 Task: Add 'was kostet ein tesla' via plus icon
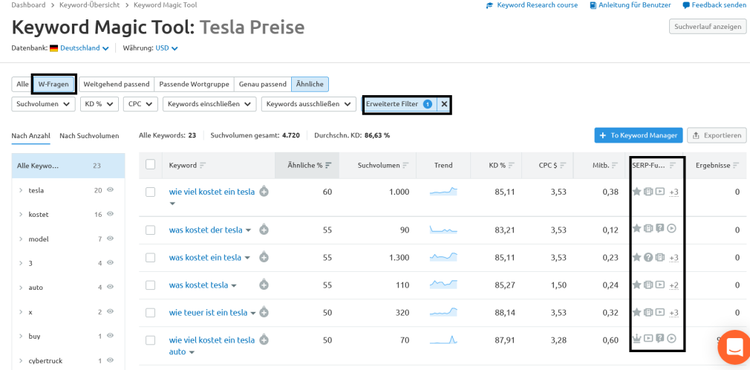coord(264,258)
